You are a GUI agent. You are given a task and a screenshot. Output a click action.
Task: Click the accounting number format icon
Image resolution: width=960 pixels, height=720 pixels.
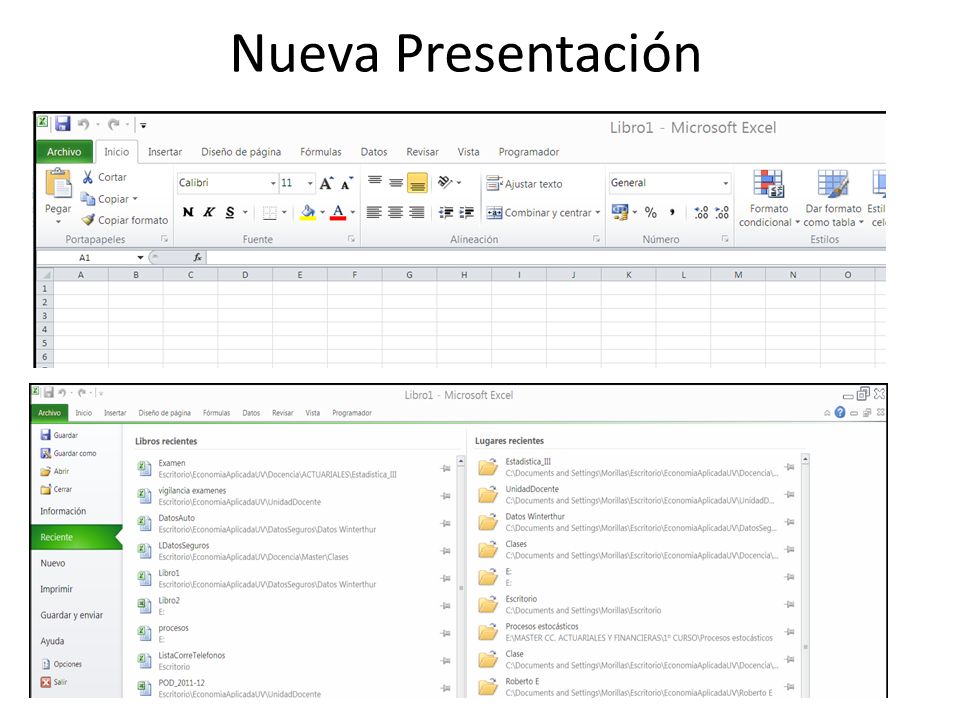click(620, 212)
